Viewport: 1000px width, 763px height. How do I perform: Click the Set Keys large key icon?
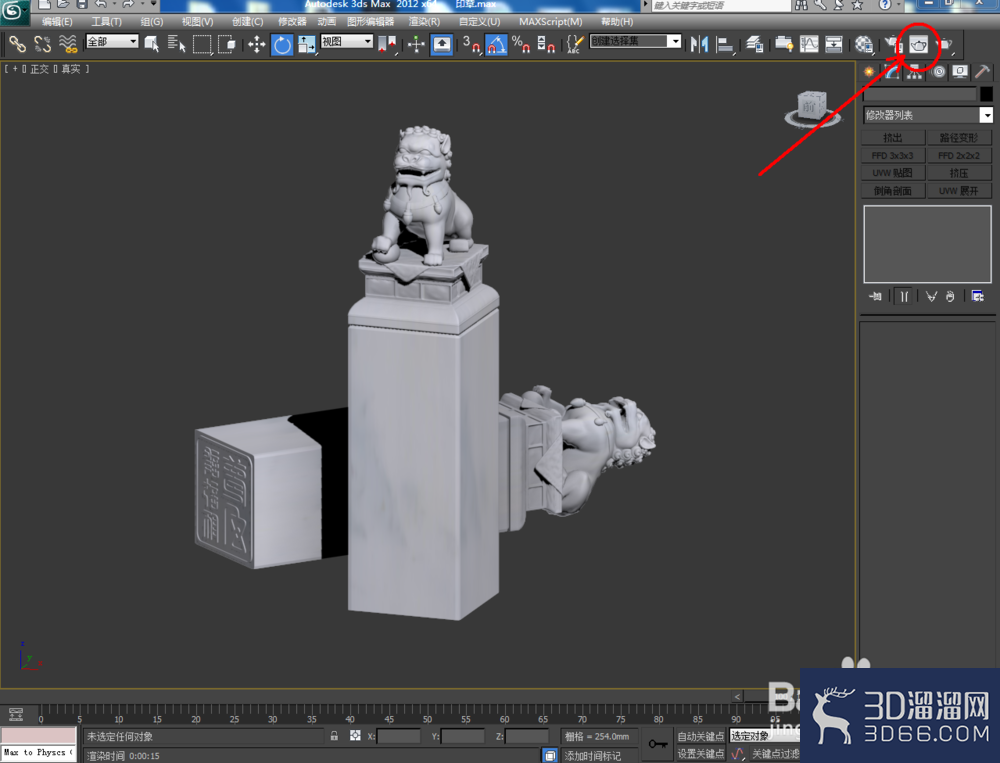pos(658,744)
